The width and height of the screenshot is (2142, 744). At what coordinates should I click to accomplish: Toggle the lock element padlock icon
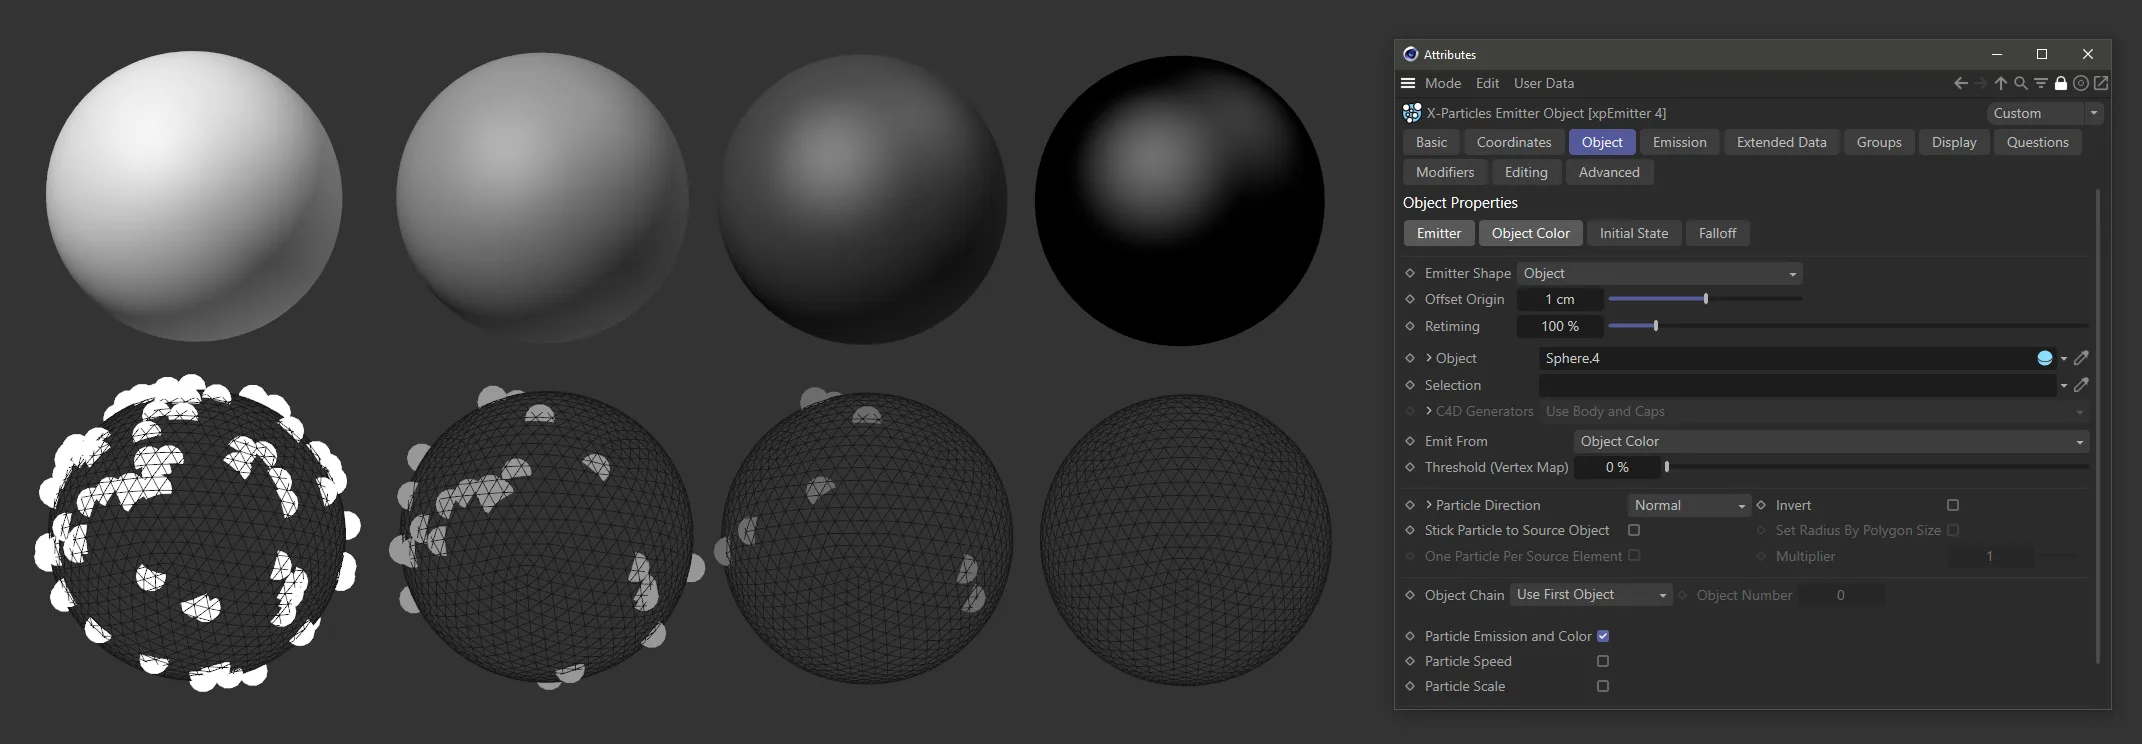(x=2061, y=83)
